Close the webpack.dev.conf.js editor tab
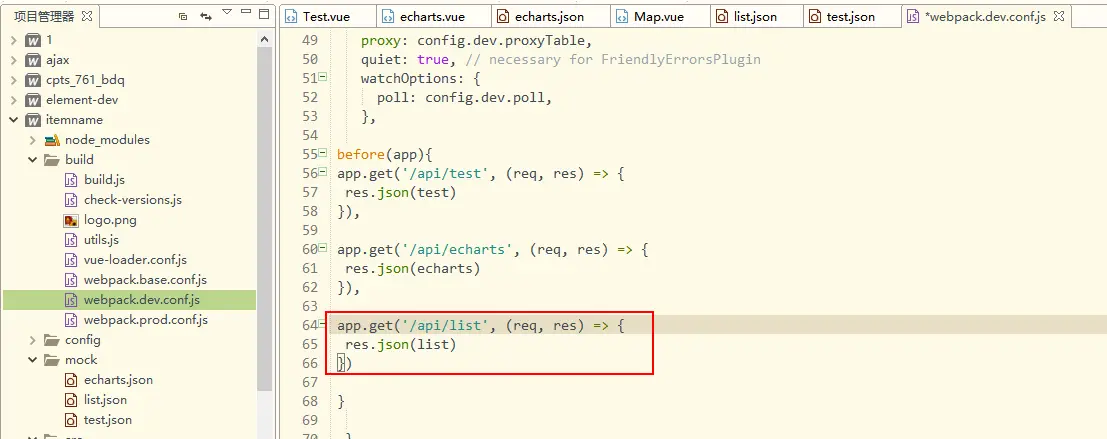Viewport: 1107px width, 439px height. coord(1060,16)
